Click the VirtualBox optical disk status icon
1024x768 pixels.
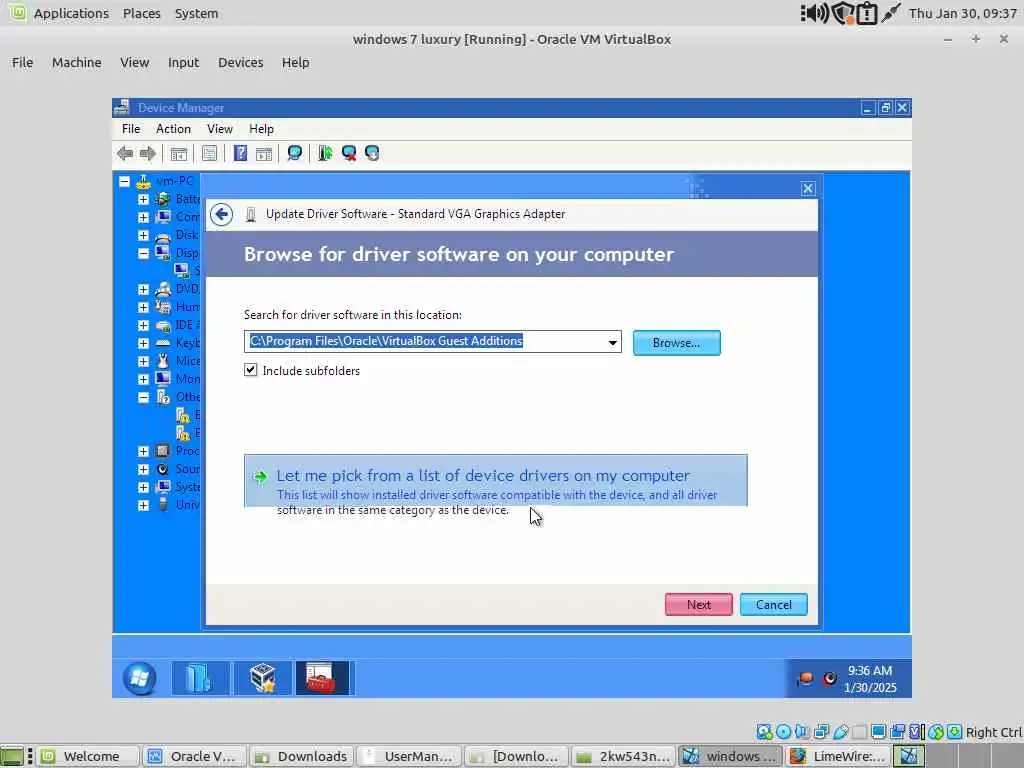pyautogui.click(x=783, y=732)
